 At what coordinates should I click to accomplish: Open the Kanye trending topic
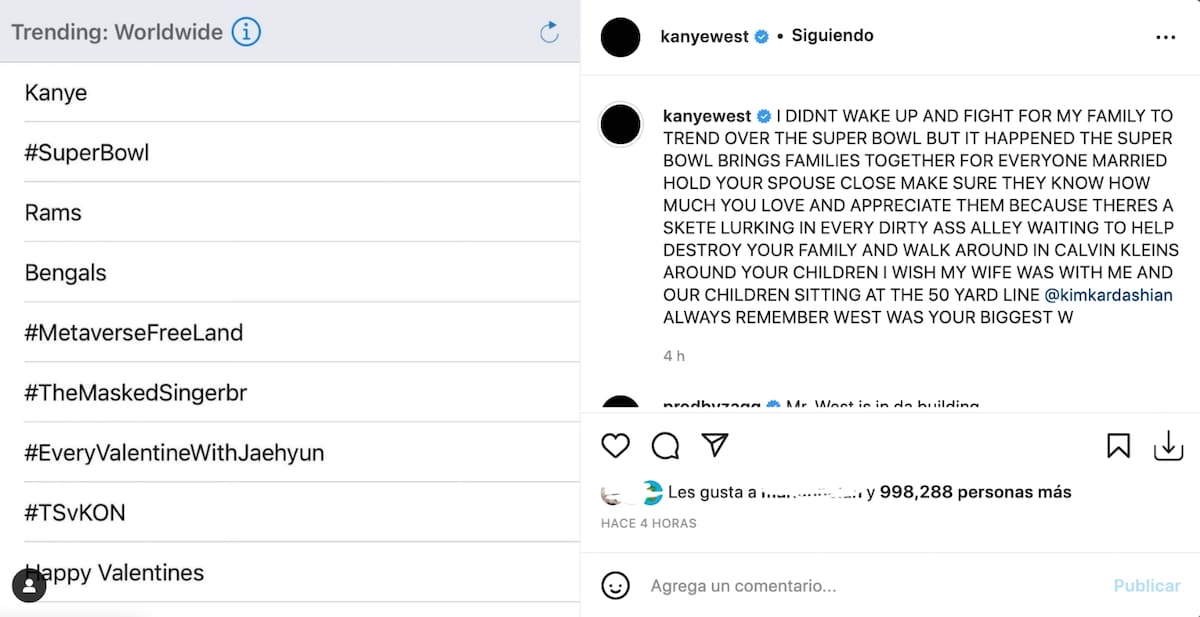(56, 93)
